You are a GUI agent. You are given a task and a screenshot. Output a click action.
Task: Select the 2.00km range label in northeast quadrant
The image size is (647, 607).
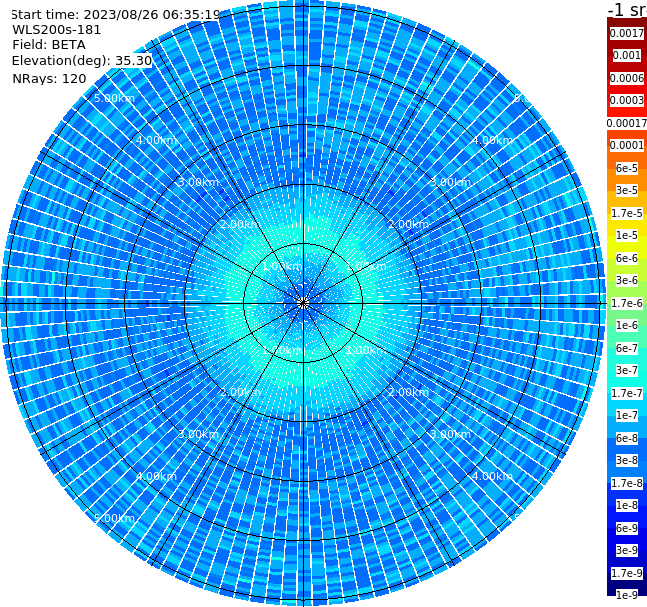408,224
